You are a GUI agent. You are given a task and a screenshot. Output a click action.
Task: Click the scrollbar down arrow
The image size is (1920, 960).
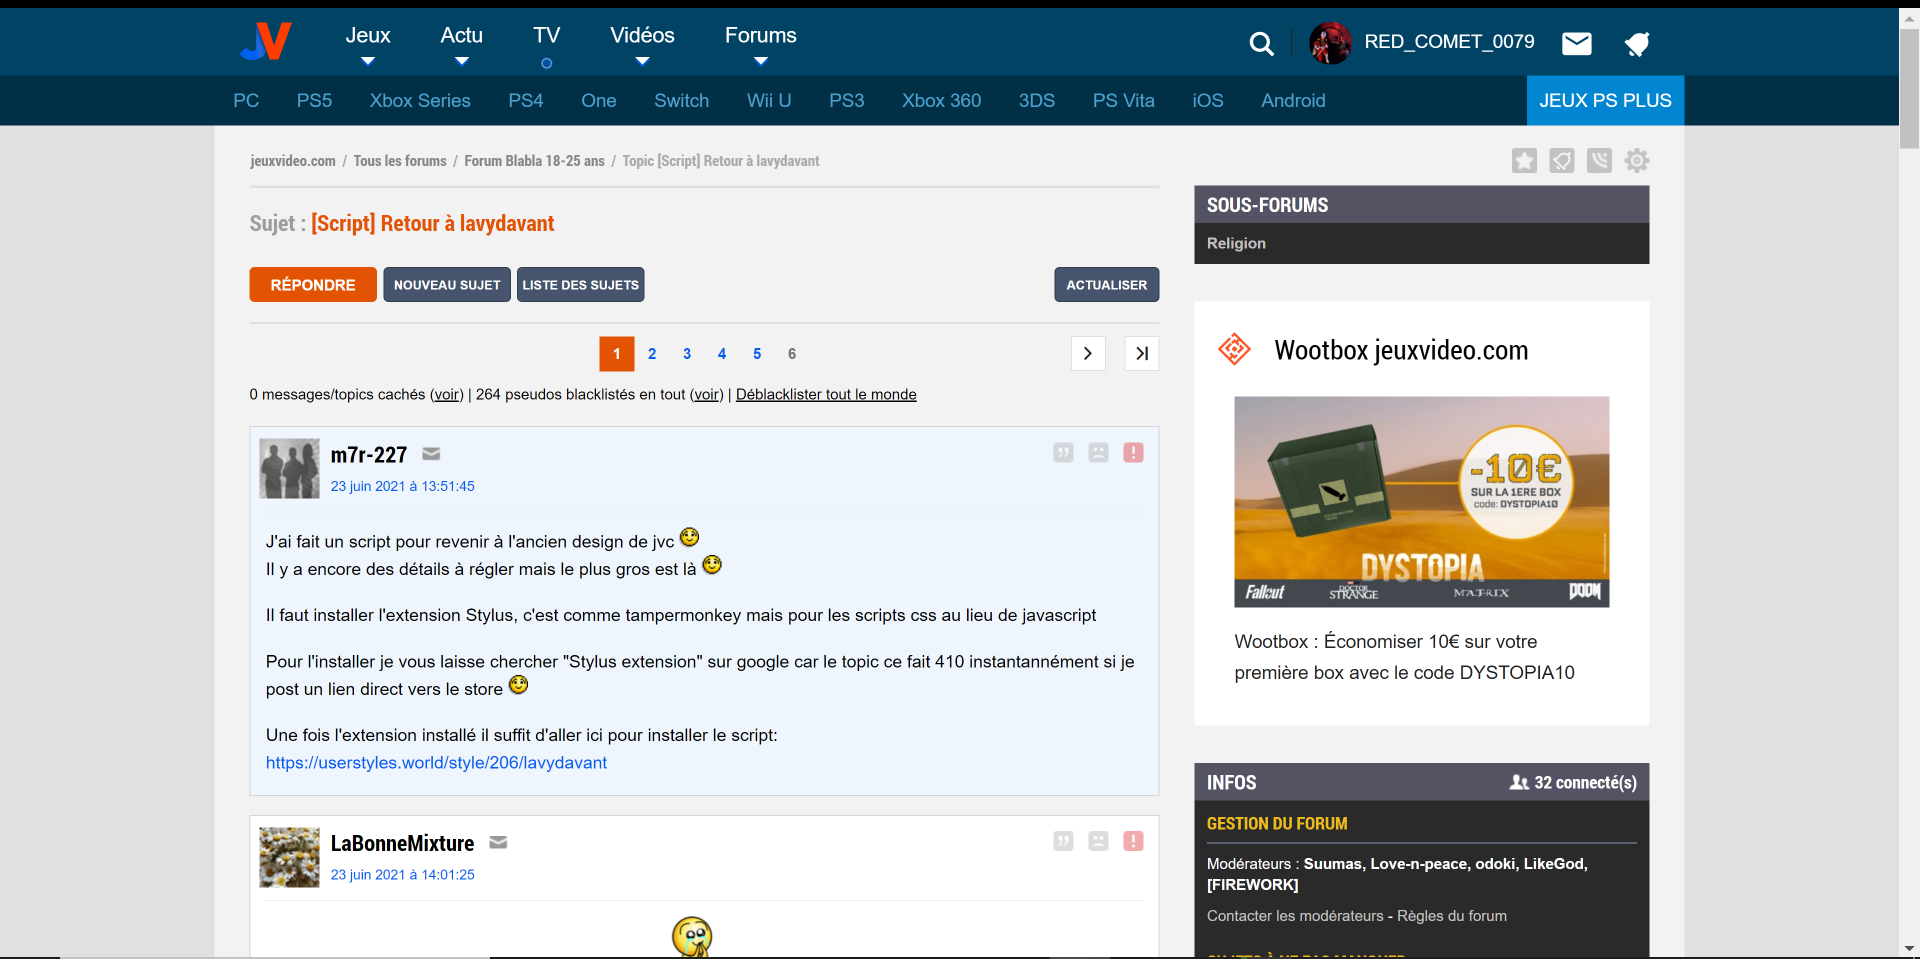click(1909, 948)
